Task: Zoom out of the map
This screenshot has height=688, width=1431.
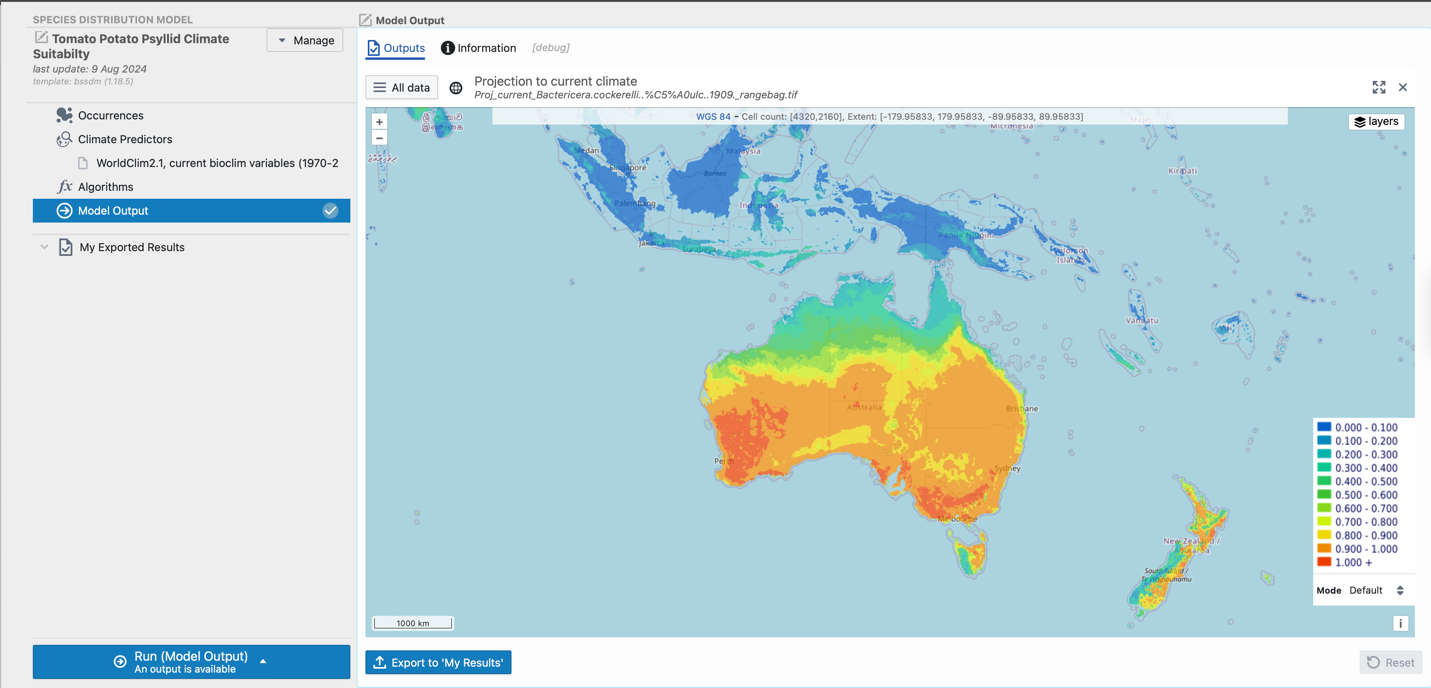Action: click(379, 138)
